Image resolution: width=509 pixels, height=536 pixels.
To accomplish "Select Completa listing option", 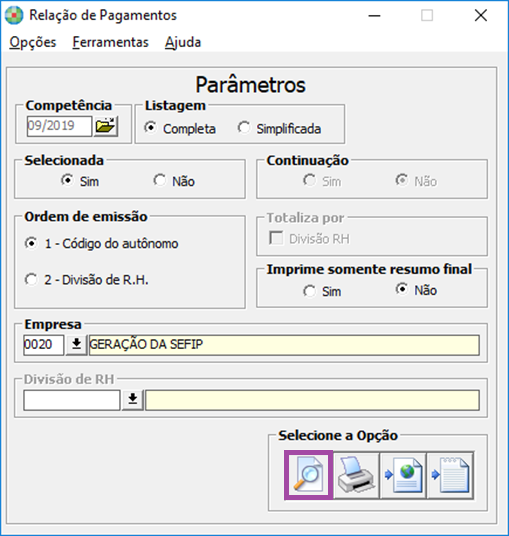I will click(x=180, y=129).
